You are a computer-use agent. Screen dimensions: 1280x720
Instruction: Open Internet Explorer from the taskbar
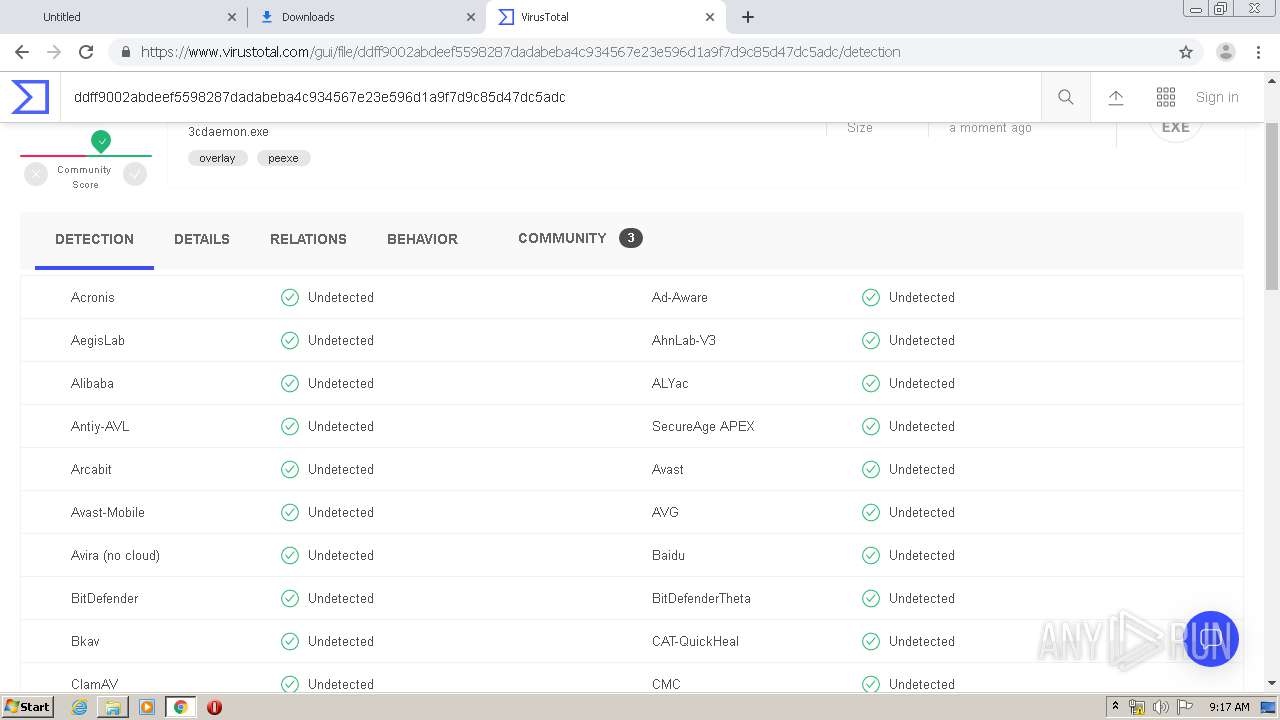click(x=79, y=707)
